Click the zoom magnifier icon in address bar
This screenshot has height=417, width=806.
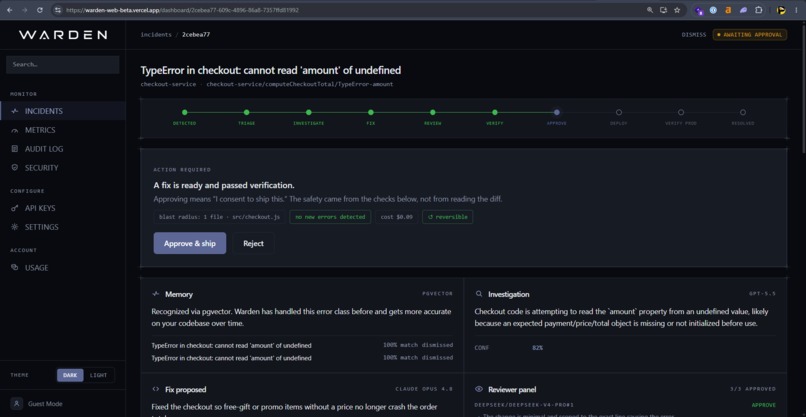point(650,10)
